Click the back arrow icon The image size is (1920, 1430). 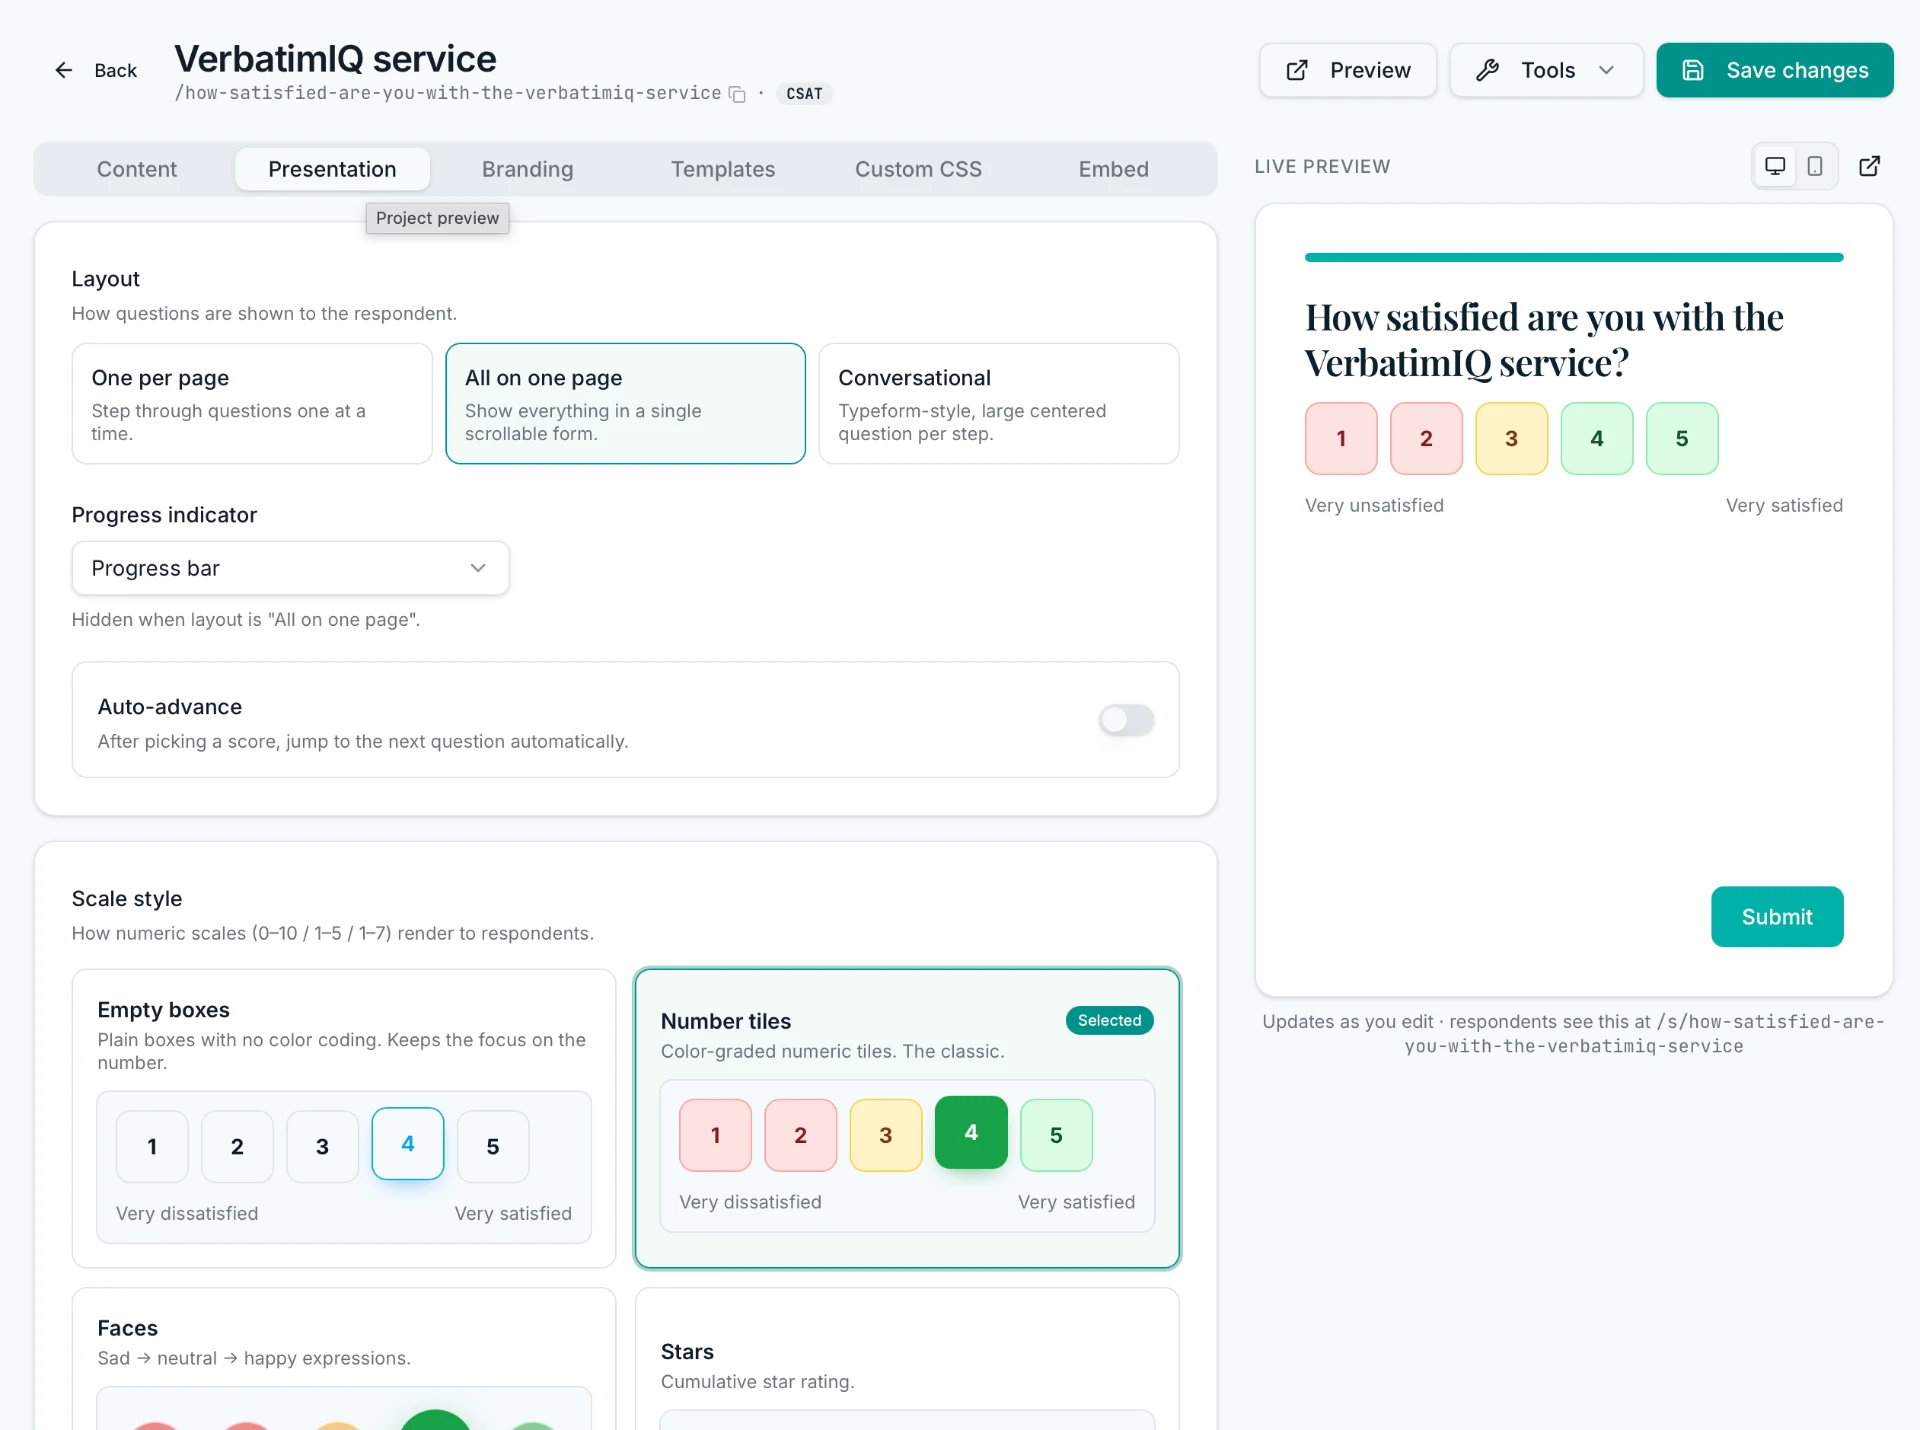pos(64,70)
